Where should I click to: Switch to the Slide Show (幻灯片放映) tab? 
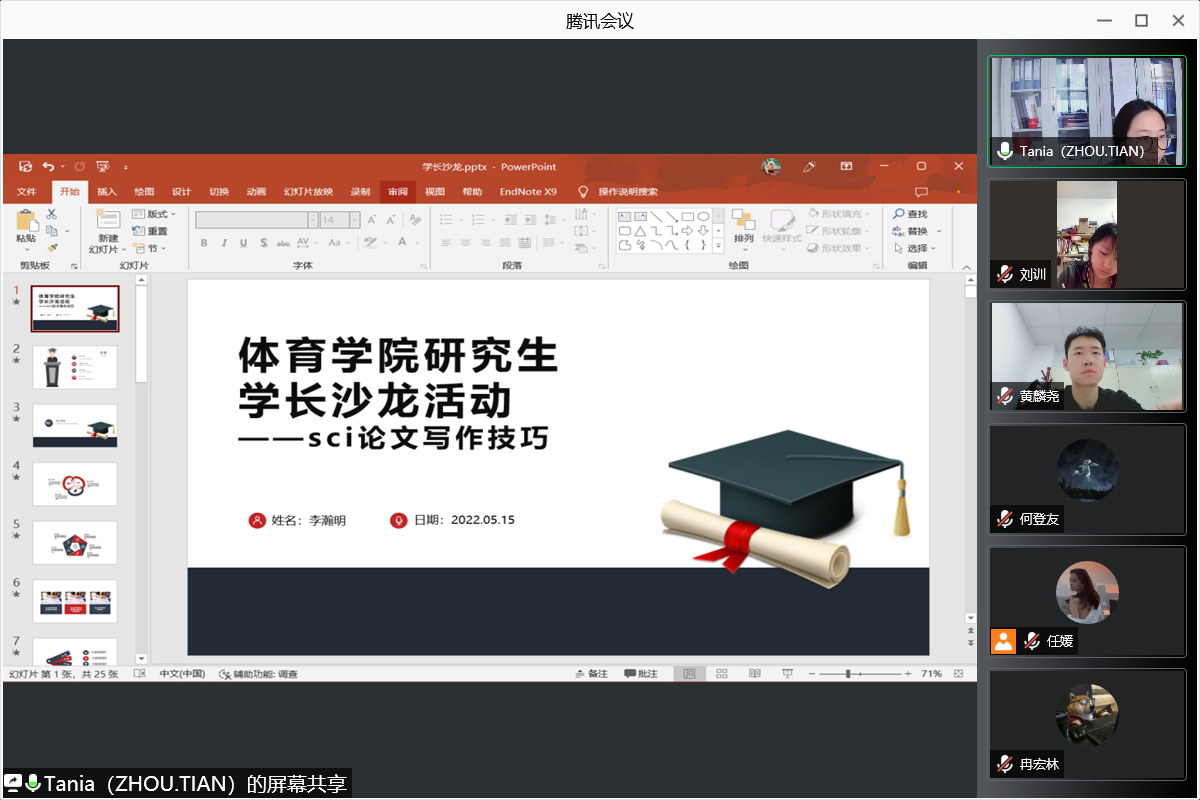coord(307,191)
